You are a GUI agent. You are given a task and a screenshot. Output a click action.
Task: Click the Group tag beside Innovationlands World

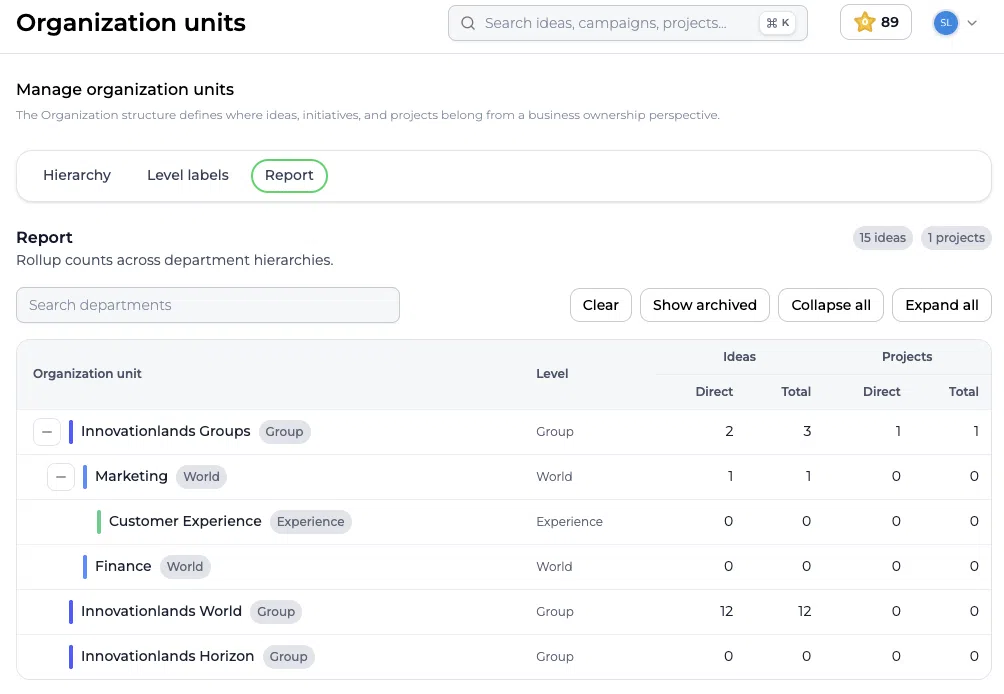tap(276, 612)
